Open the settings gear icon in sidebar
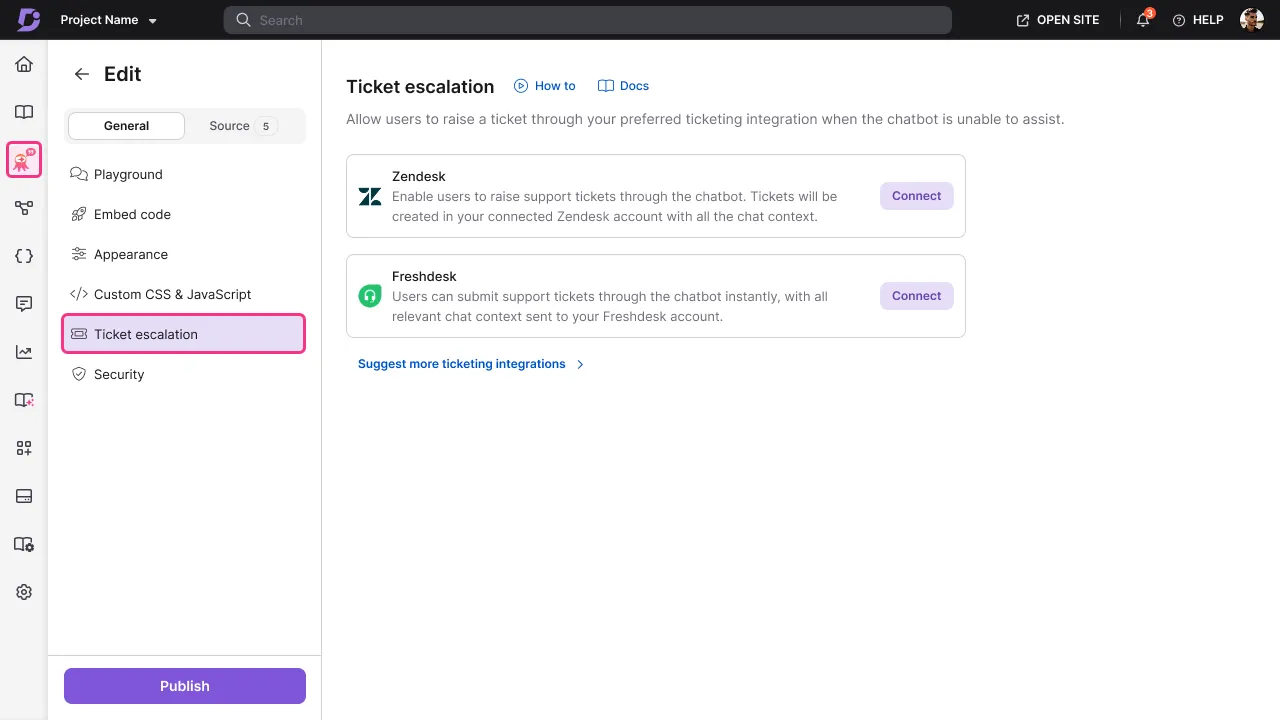This screenshot has width=1280, height=720. (24, 592)
